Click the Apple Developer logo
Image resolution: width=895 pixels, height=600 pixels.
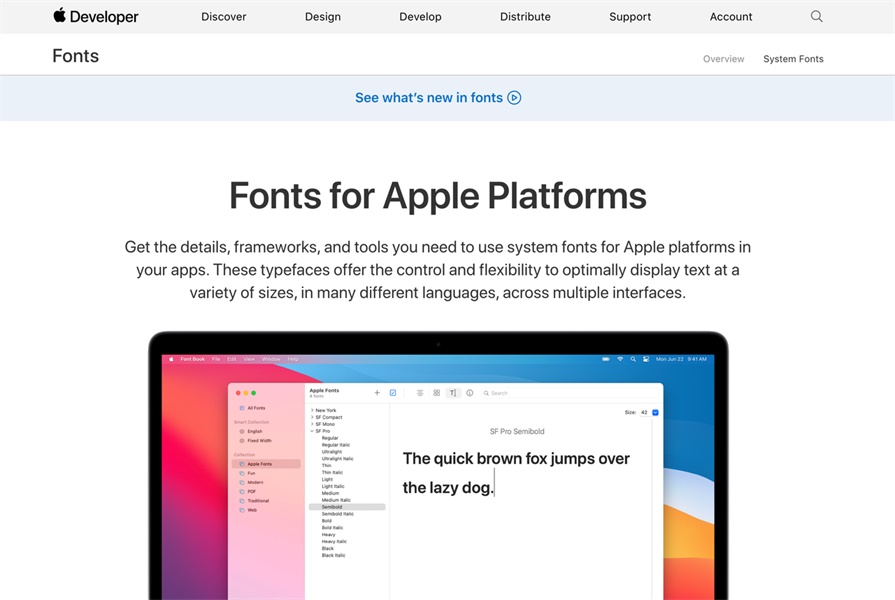pos(96,16)
